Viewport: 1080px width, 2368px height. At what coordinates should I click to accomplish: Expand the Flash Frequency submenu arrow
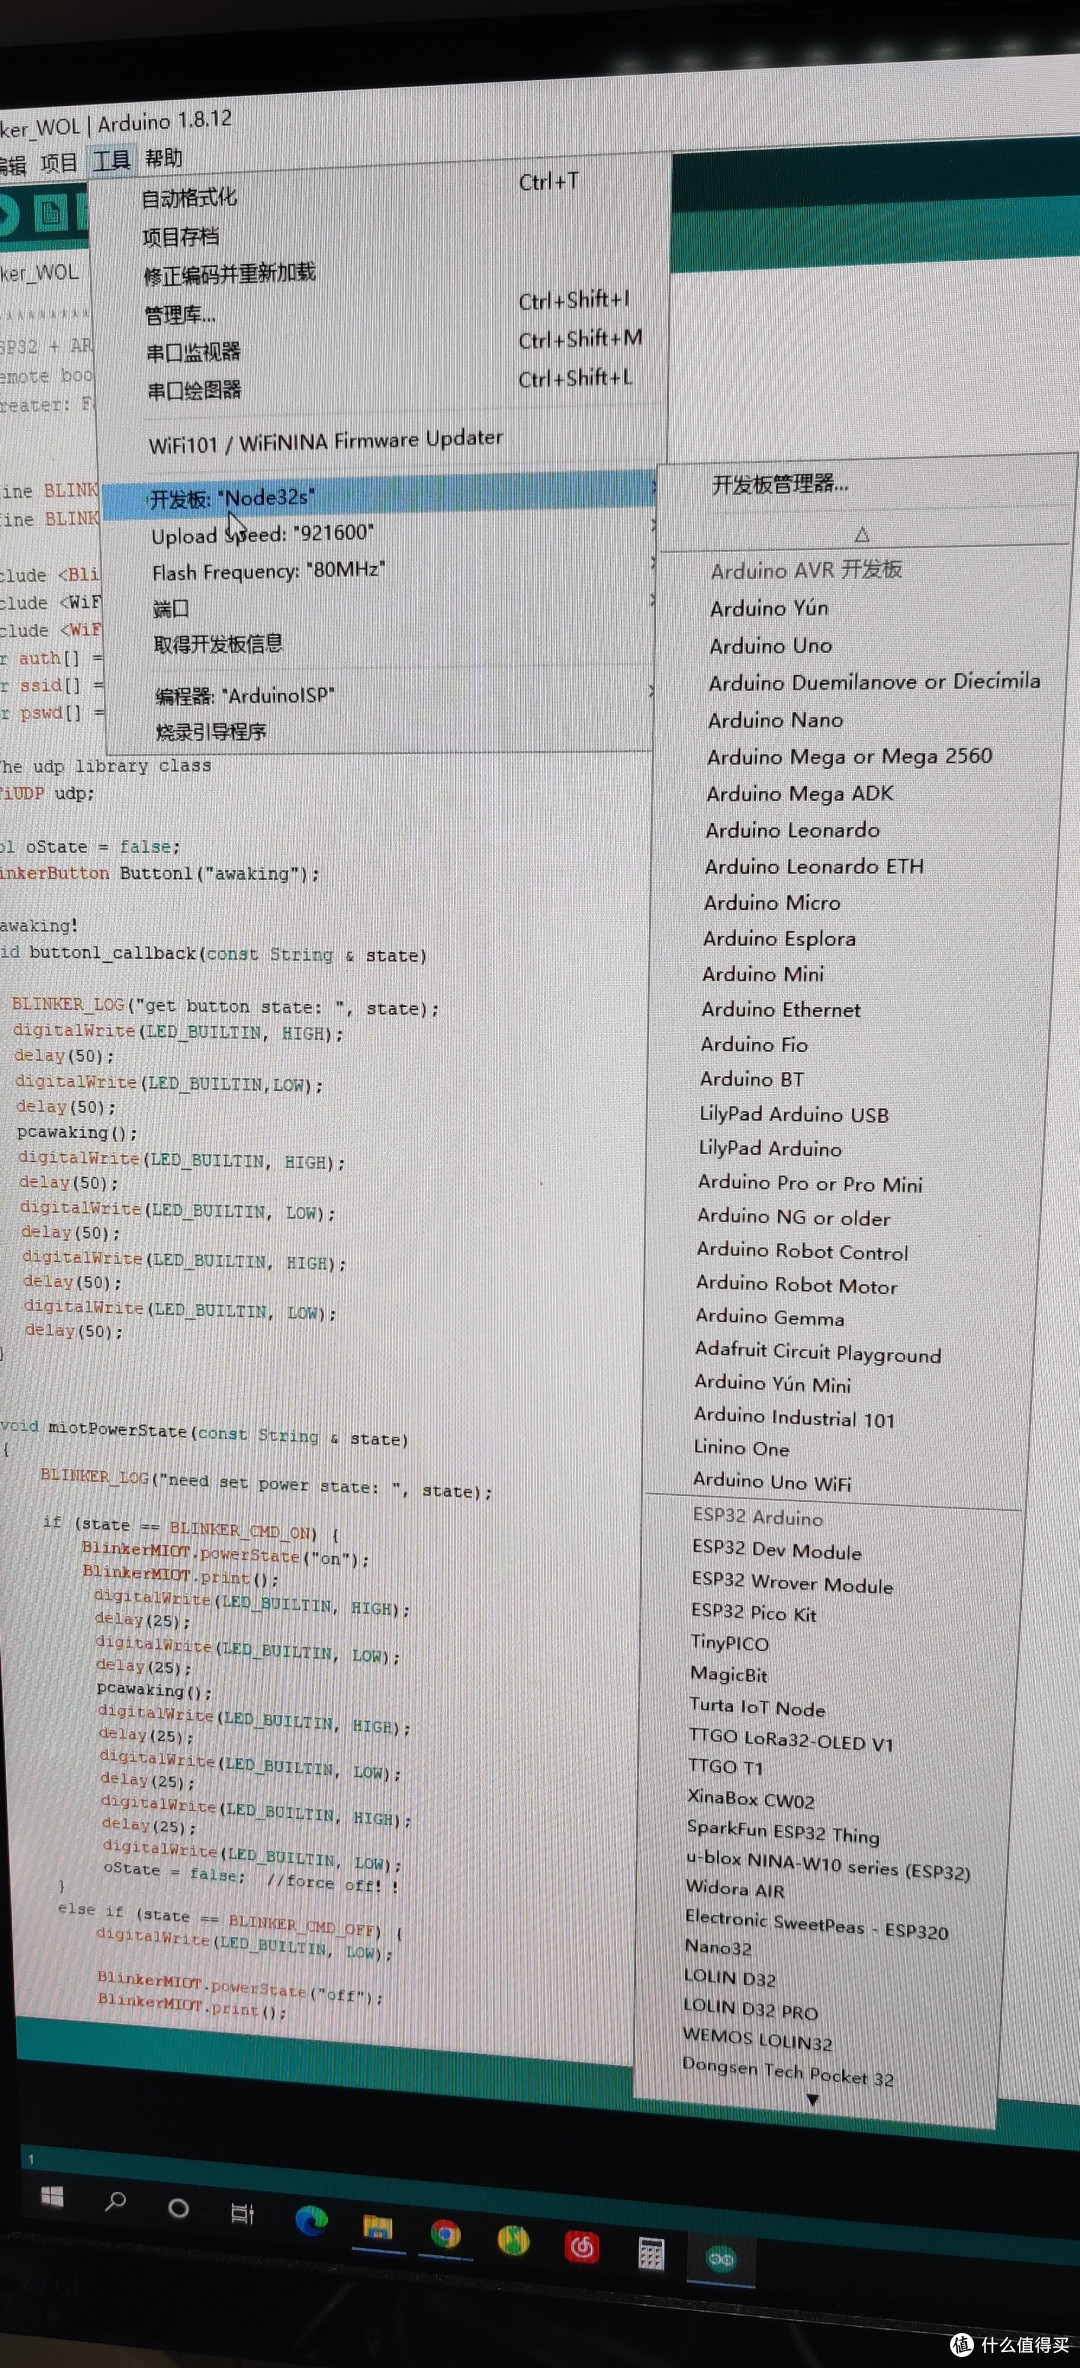653,563
